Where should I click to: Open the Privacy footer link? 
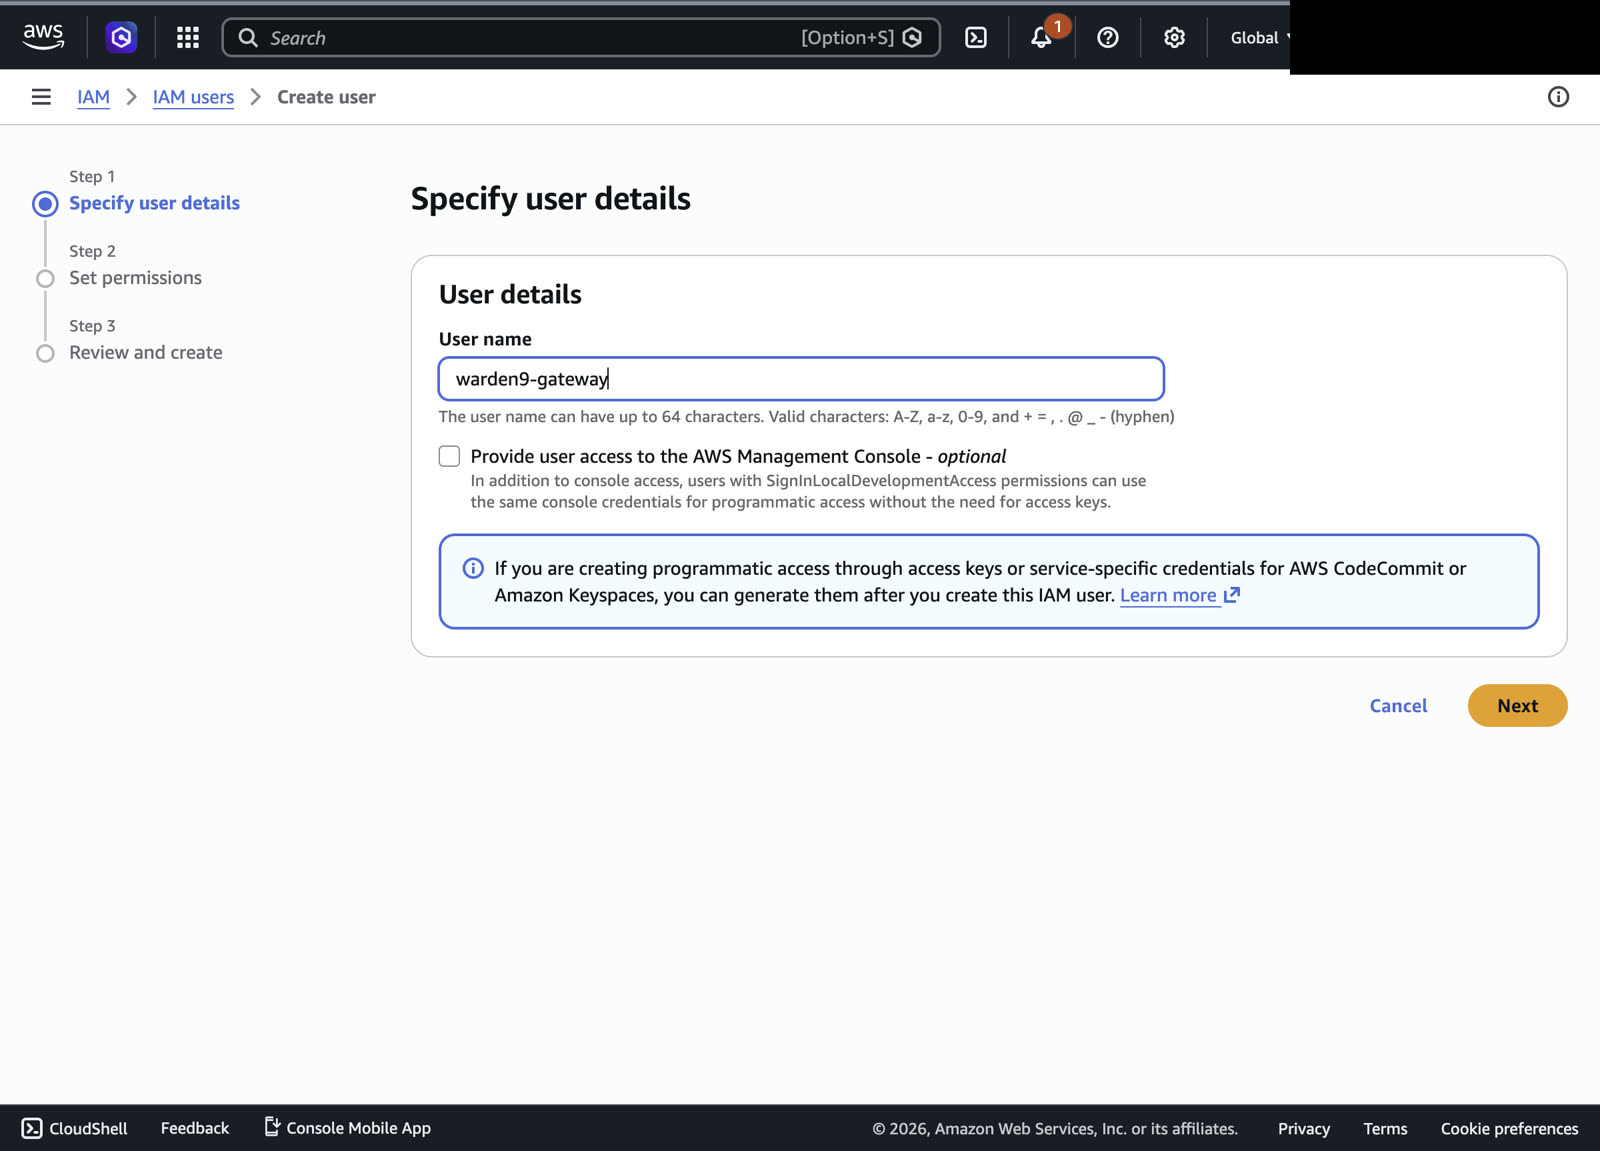pyautogui.click(x=1303, y=1129)
